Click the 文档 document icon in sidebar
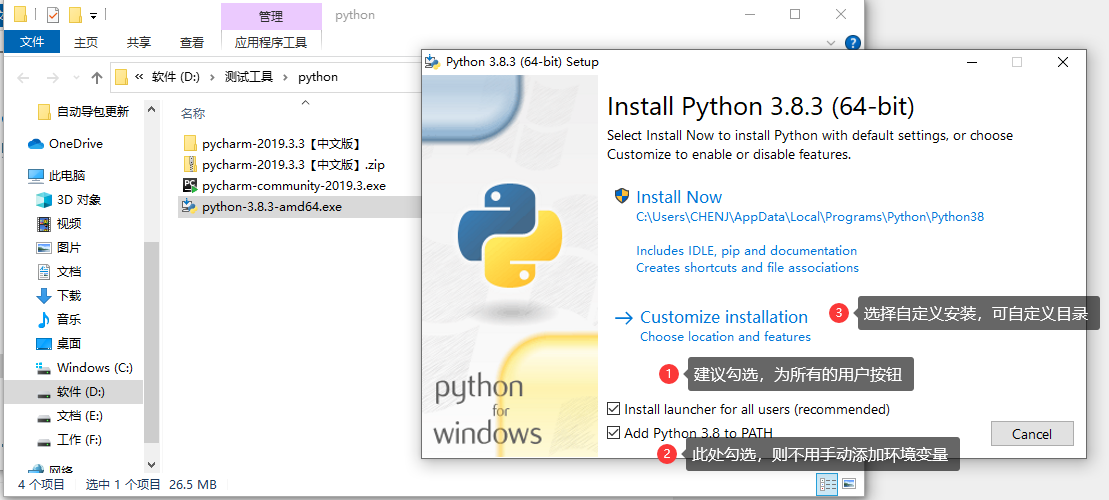The width and height of the screenshot is (1109, 500). [x=45, y=272]
